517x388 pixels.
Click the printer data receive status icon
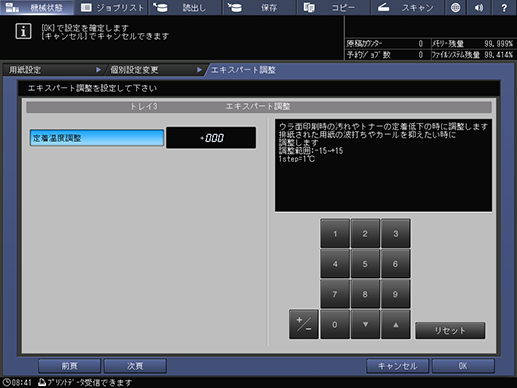tap(42, 382)
